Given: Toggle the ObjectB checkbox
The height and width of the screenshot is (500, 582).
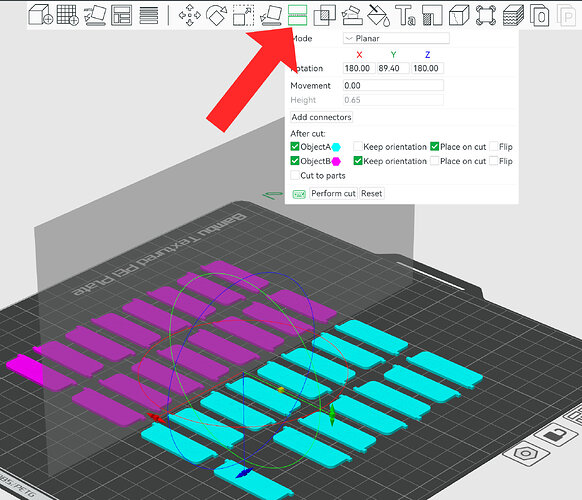Looking at the screenshot, I should [x=295, y=161].
